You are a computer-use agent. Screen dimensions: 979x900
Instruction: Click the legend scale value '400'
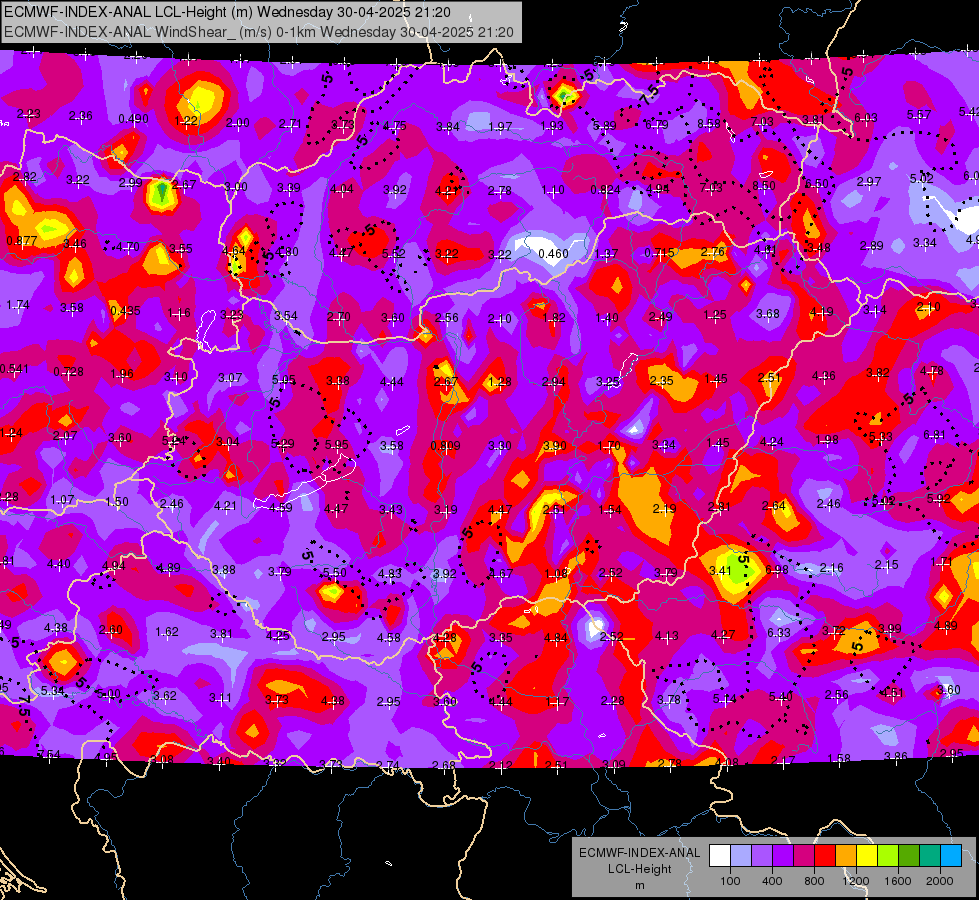(772, 881)
